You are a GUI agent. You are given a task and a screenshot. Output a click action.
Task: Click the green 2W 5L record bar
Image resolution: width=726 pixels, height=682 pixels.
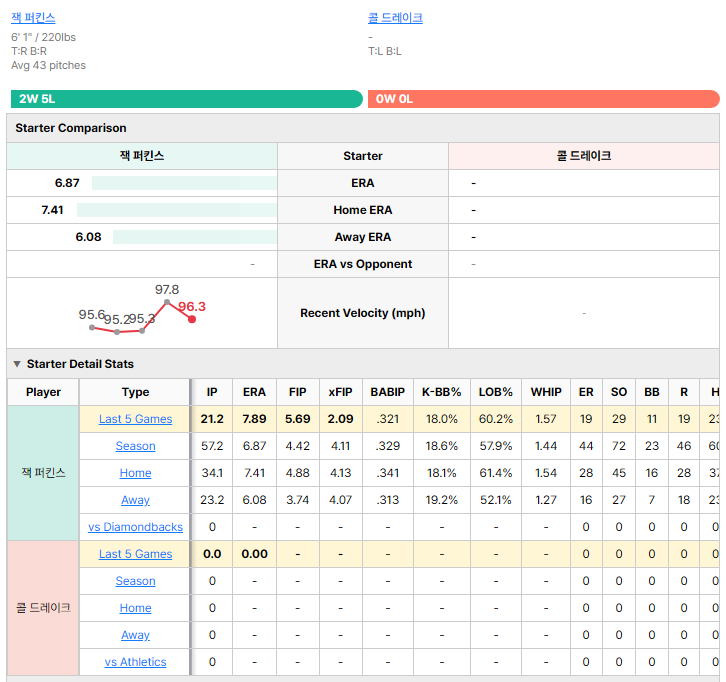click(187, 99)
